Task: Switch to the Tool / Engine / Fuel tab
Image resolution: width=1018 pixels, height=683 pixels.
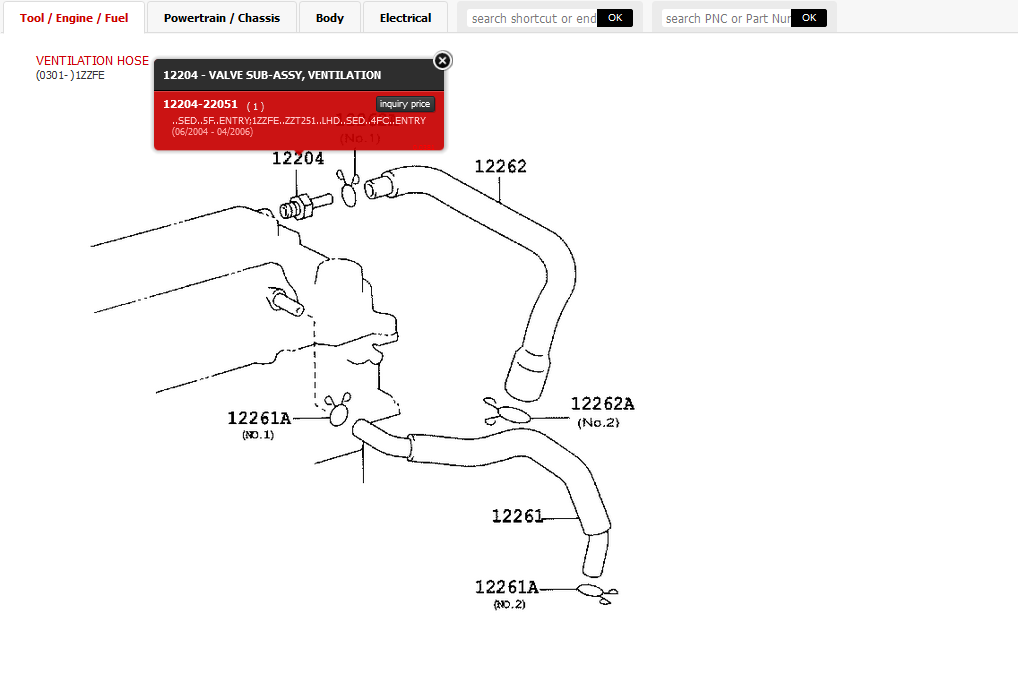Action: pyautogui.click(x=72, y=17)
